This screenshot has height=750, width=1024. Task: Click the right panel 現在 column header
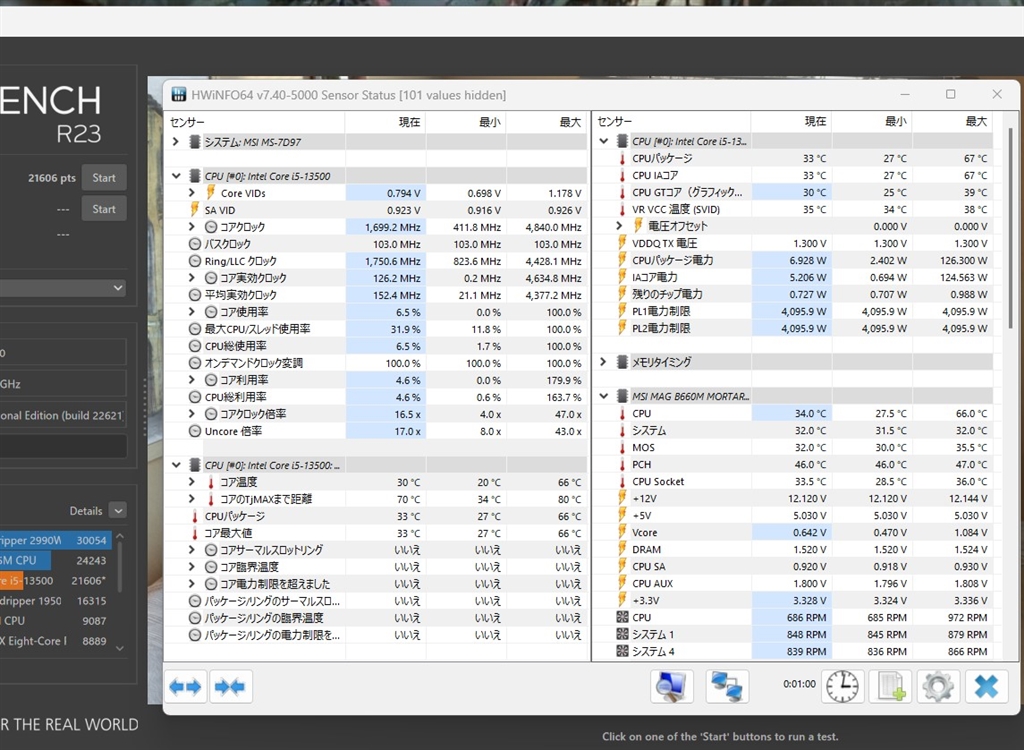[x=791, y=122]
